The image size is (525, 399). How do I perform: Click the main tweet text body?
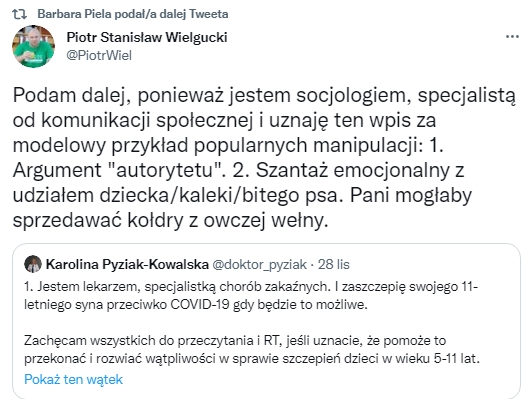[264, 158]
